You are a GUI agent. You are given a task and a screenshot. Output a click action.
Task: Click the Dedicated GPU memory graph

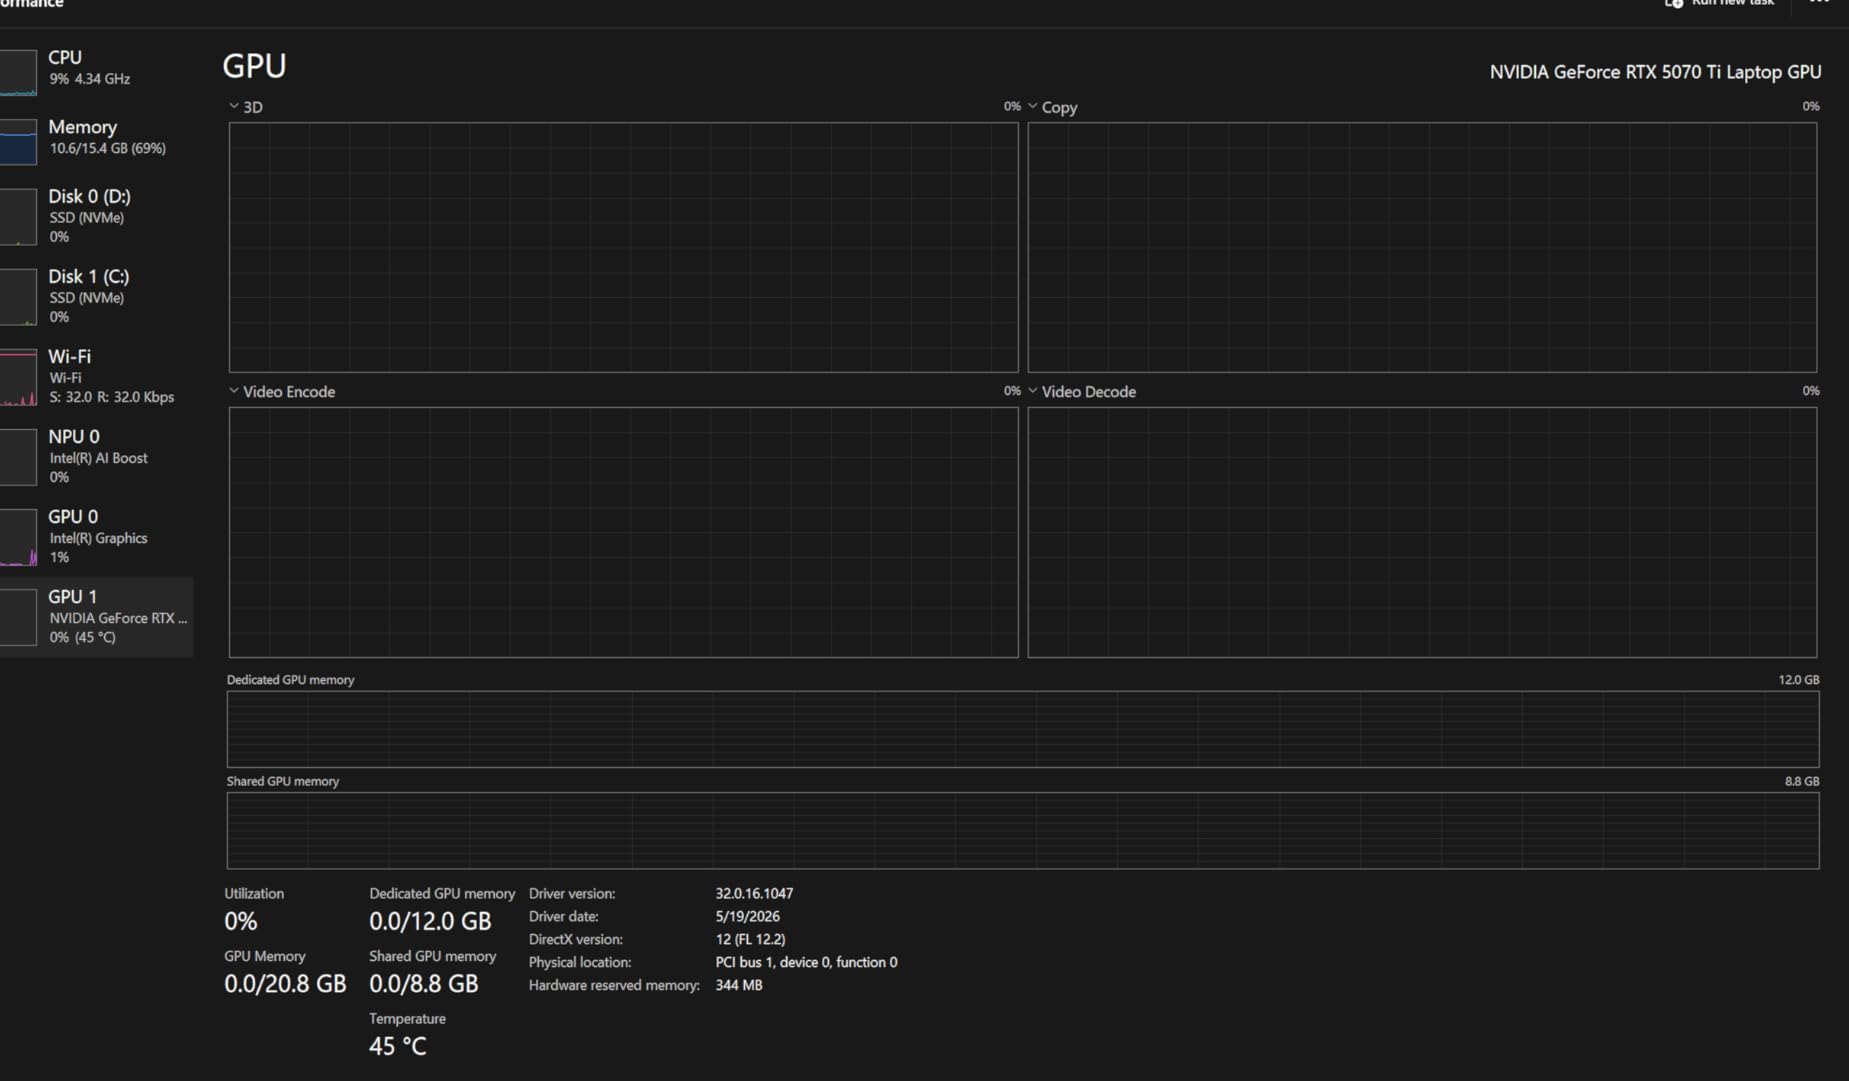click(x=1023, y=729)
